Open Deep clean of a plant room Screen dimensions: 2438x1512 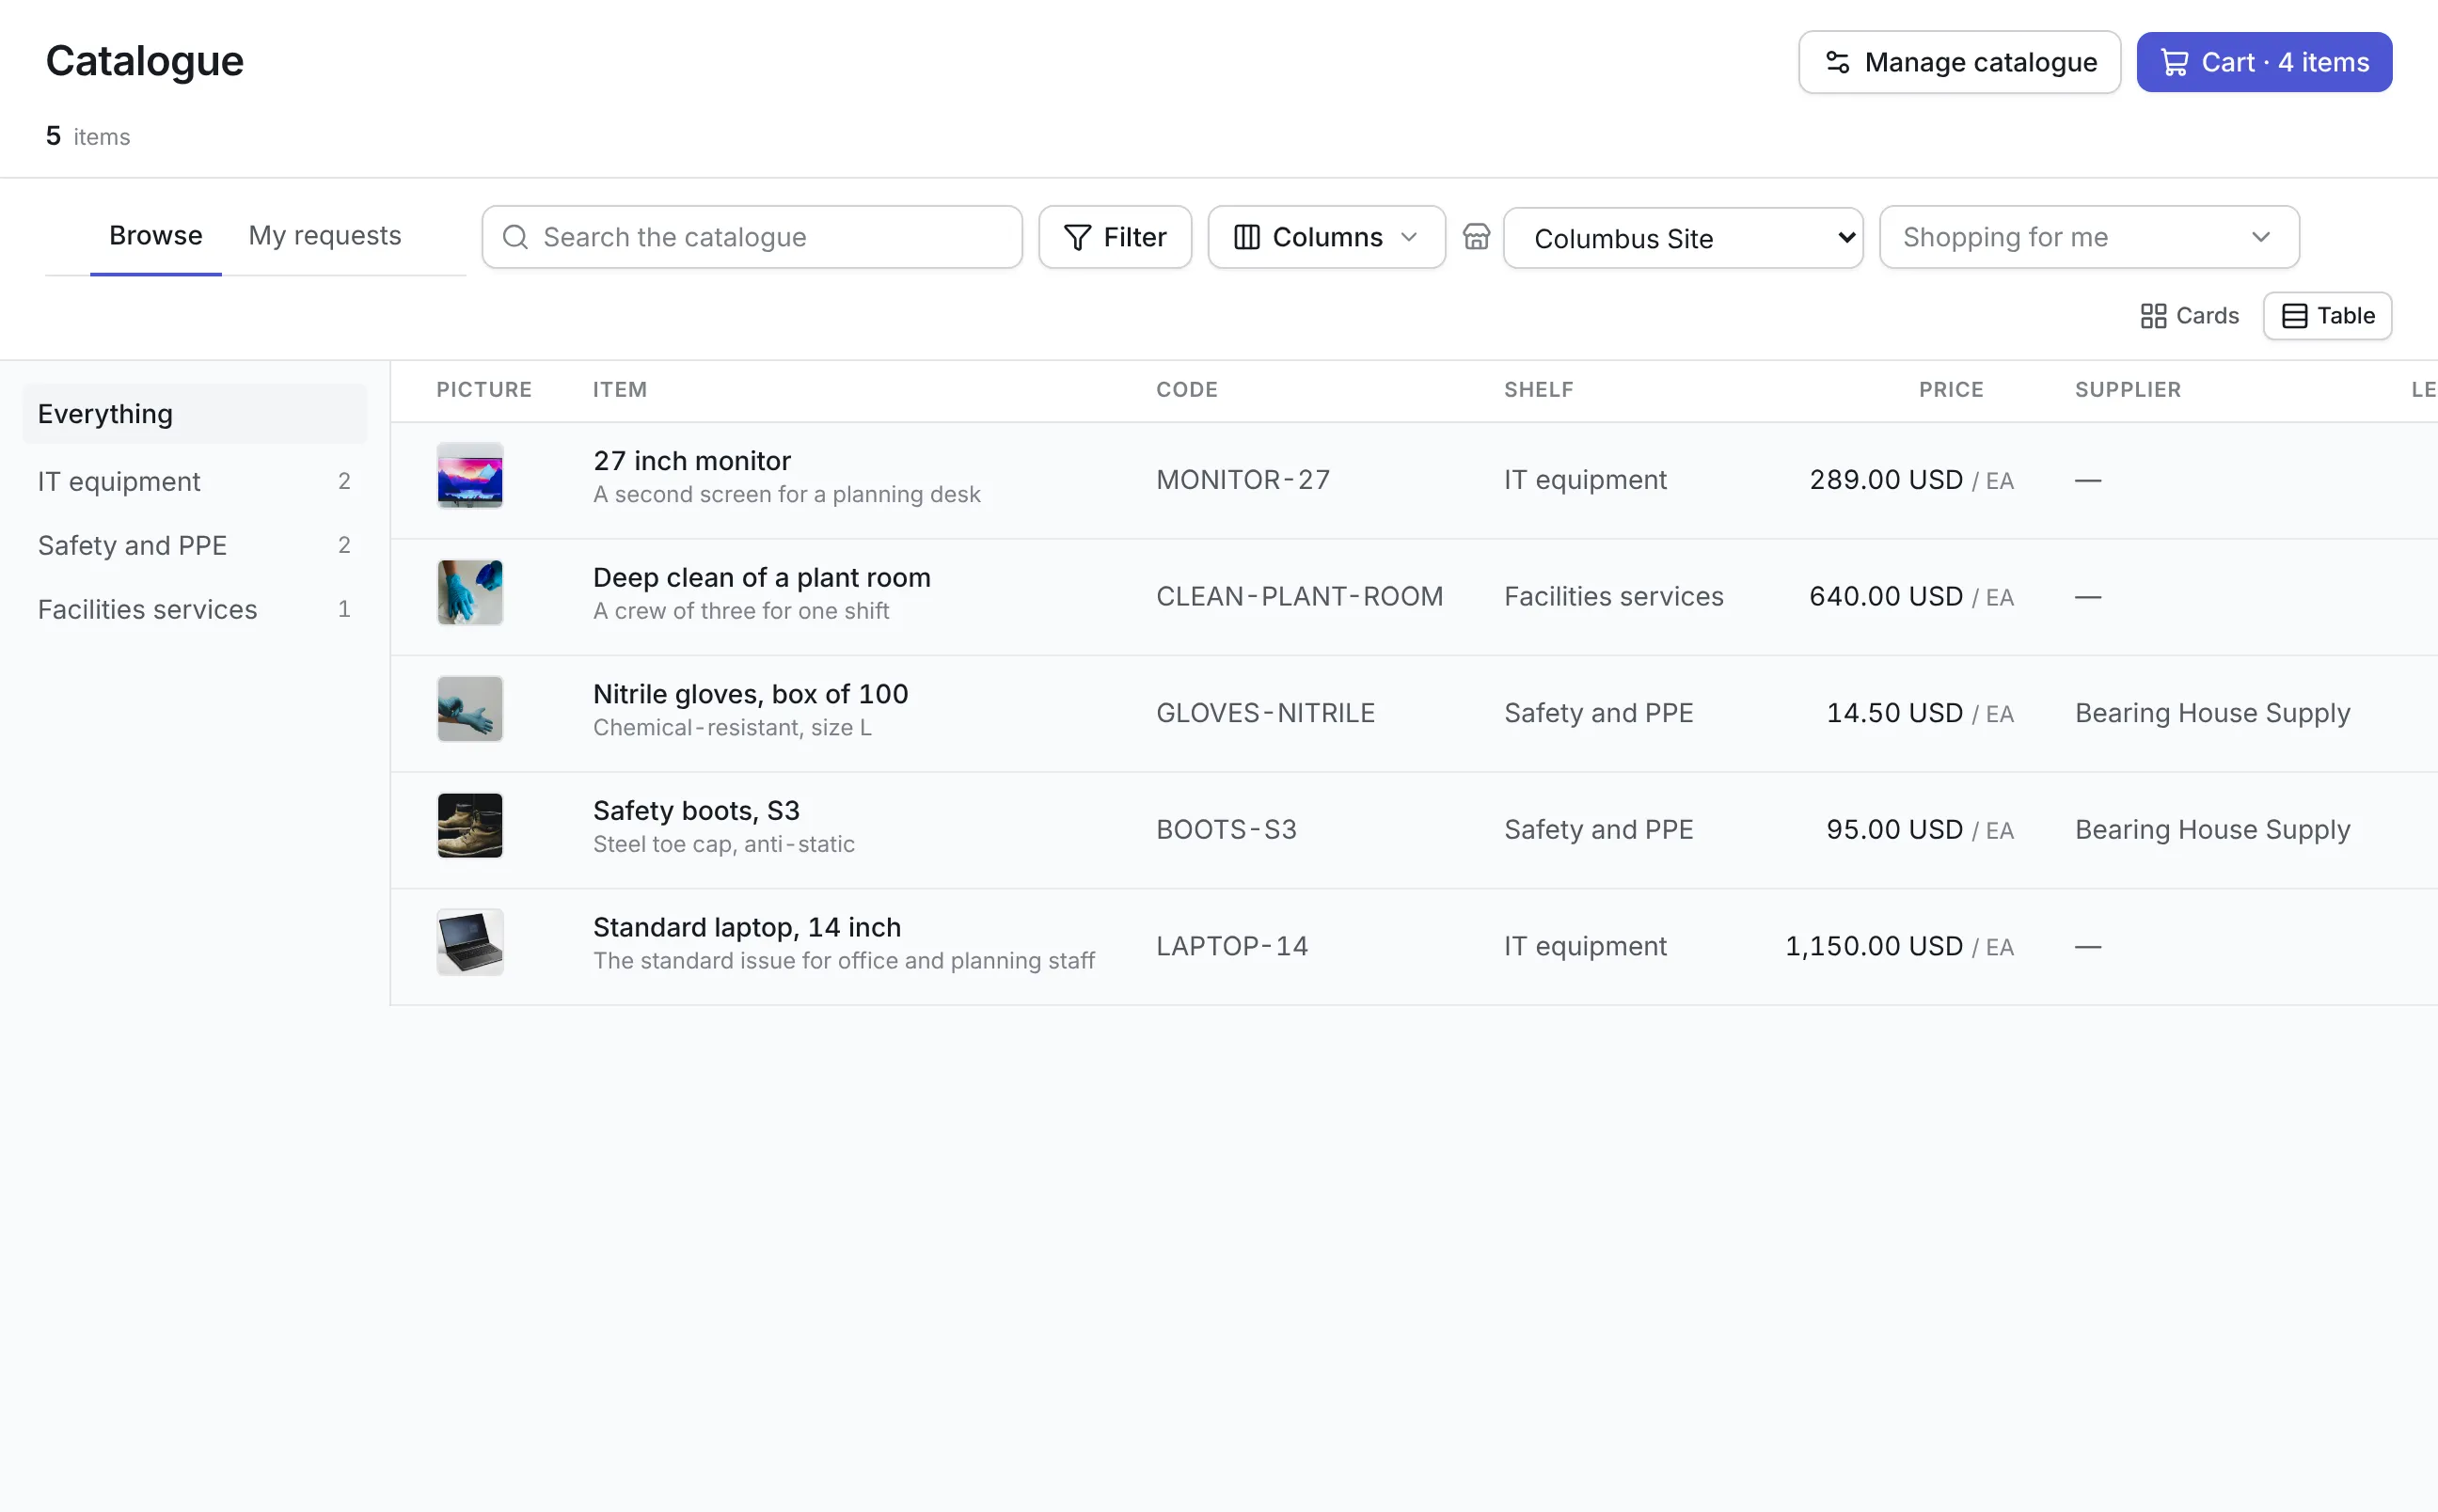(762, 578)
